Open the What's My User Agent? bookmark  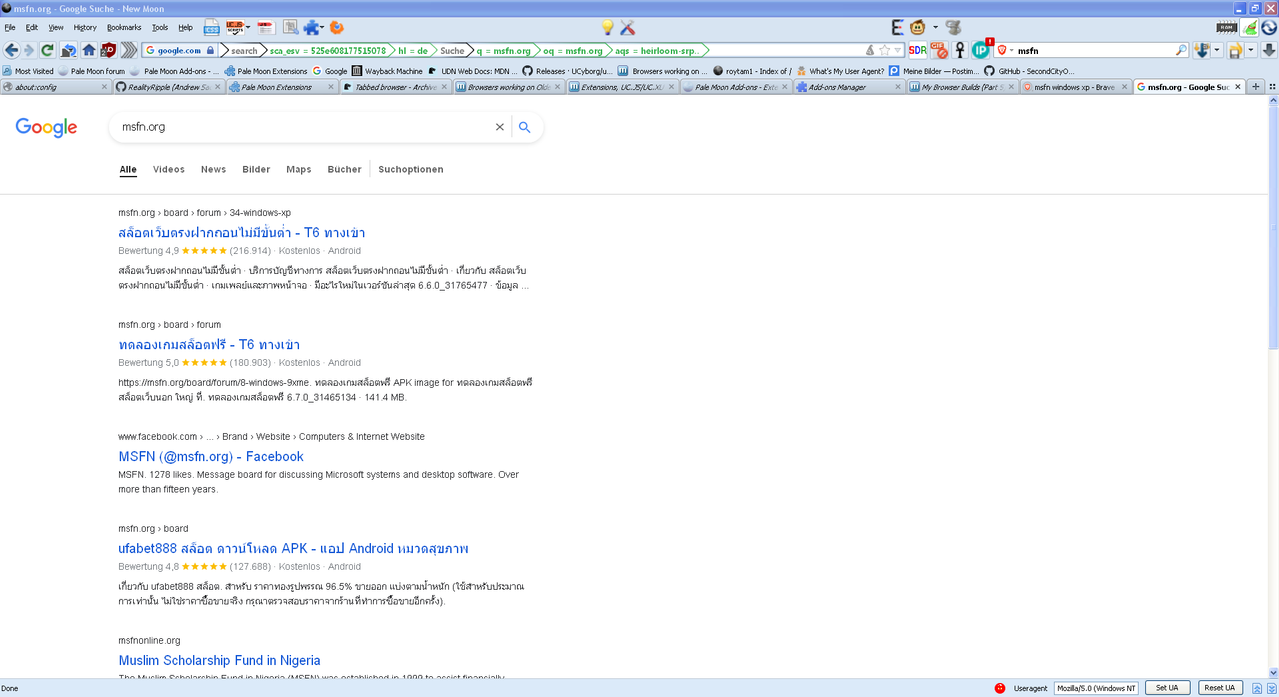pyautogui.click(x=840, y=71)
